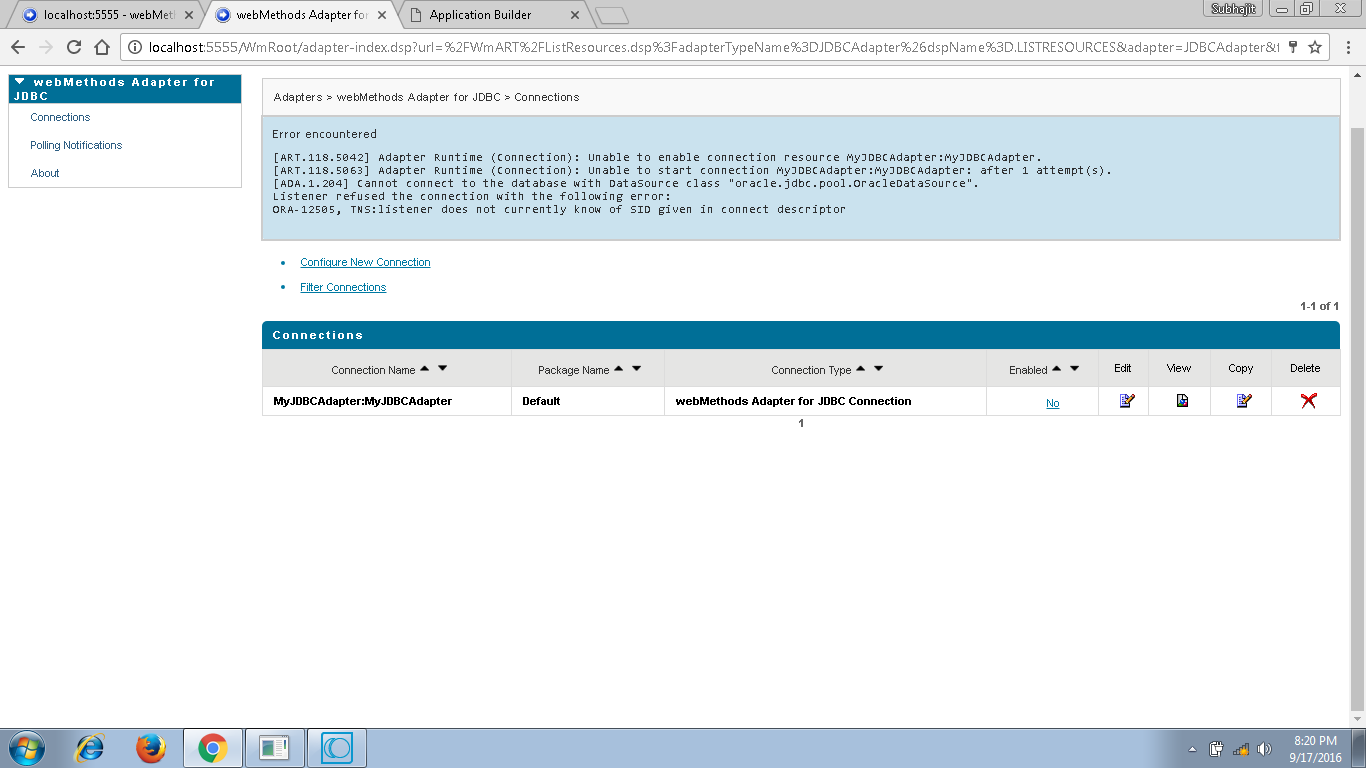Viewport: 1366px width, 768px height.
Task: Click the network signal tray icon
Action: point(1241,749)
